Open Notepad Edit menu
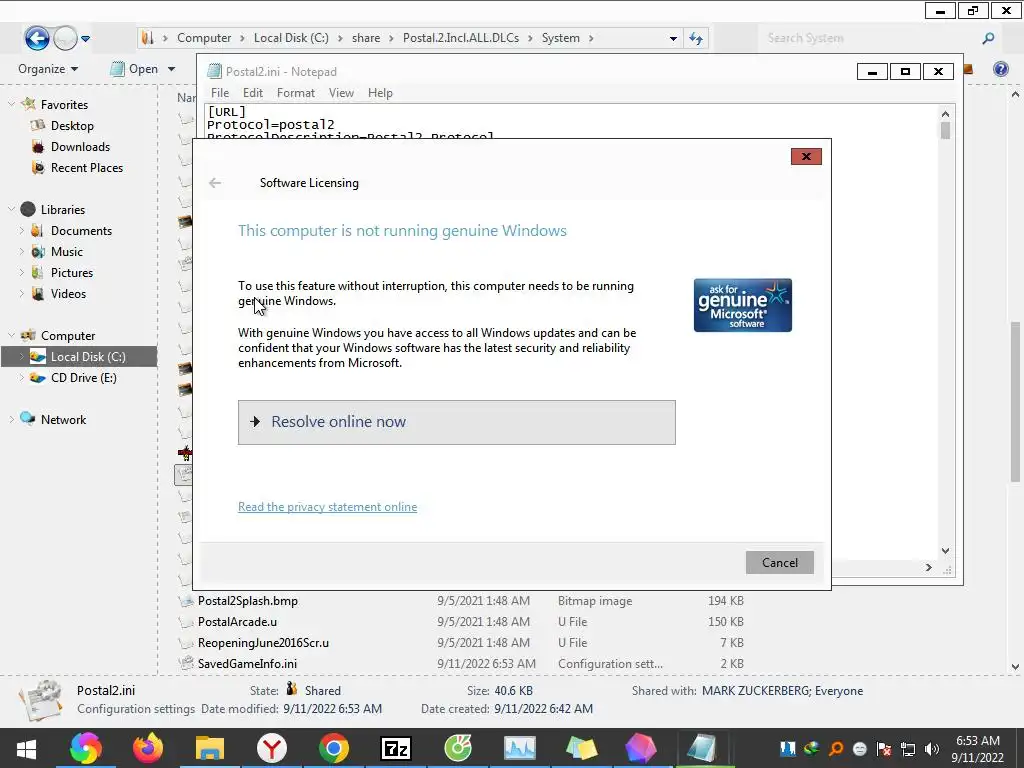Viewport: 1024px width, 768px height. click(x=253, y=93)
